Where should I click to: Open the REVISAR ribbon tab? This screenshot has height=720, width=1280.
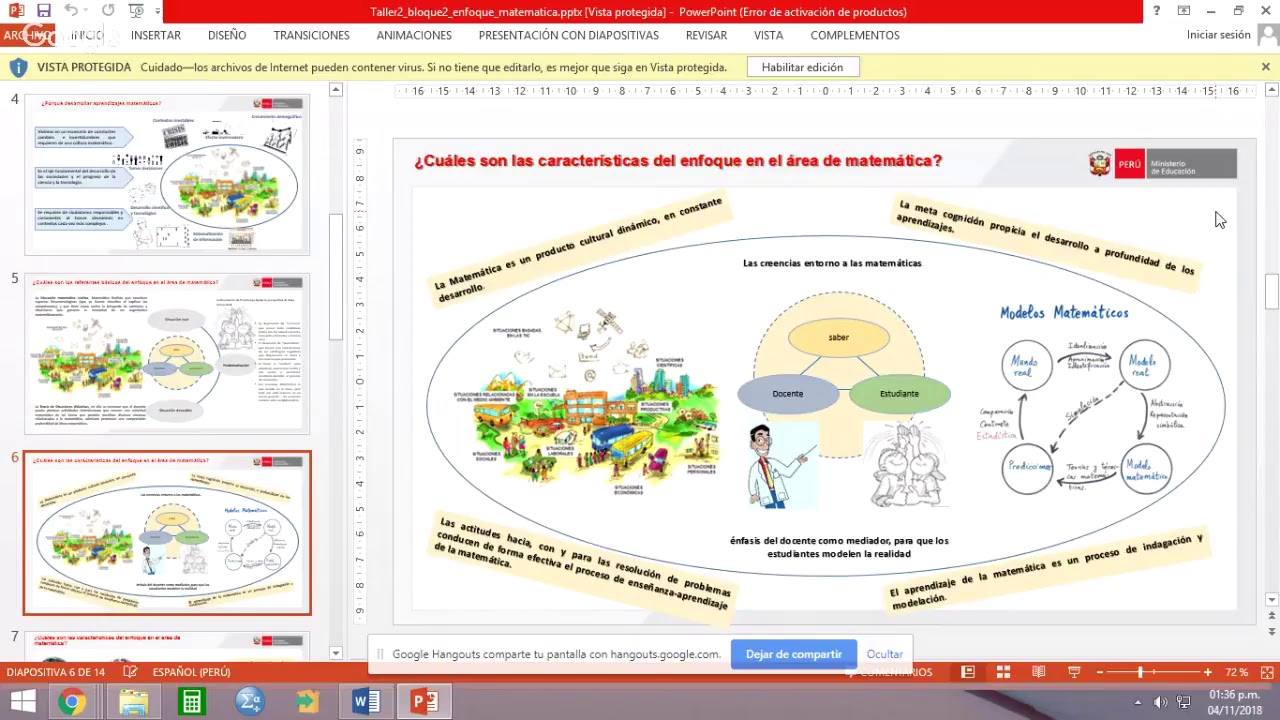coord(706,35)
